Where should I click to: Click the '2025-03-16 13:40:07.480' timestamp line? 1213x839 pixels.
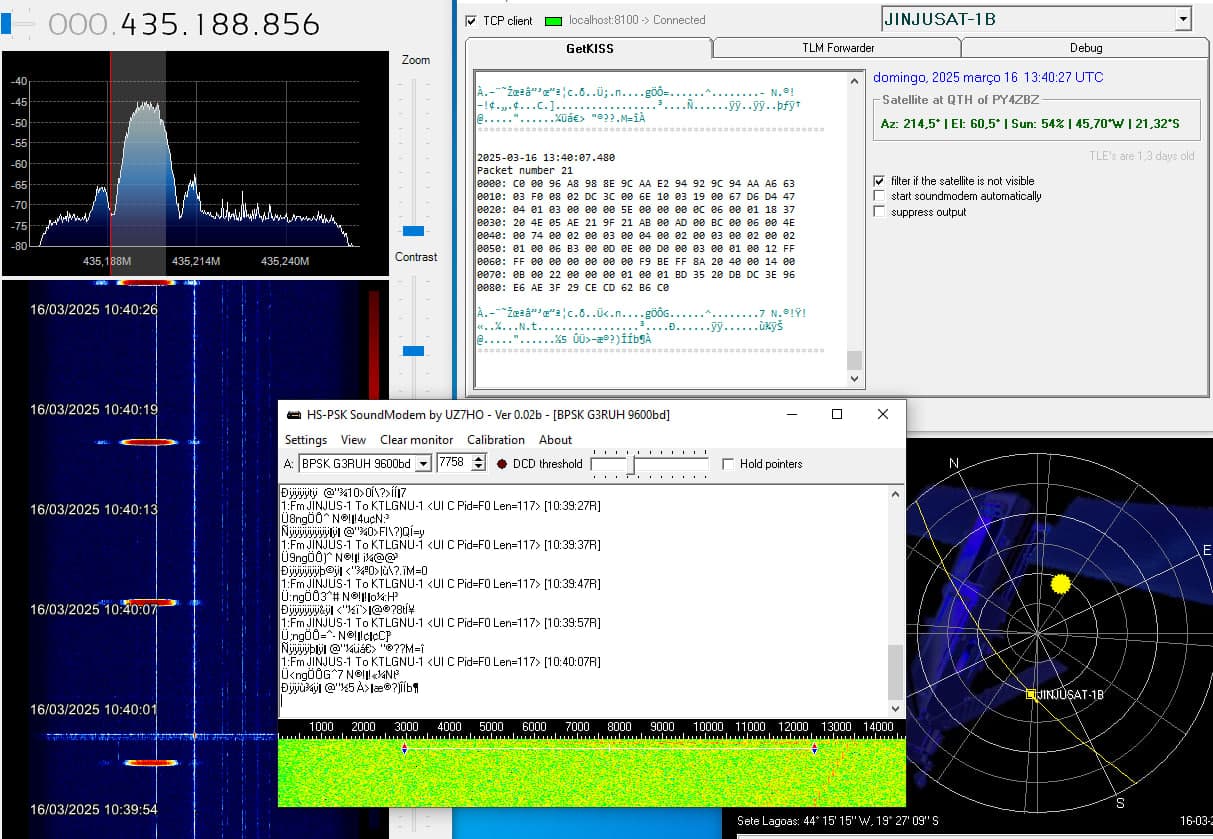click(x=546, y=158)
